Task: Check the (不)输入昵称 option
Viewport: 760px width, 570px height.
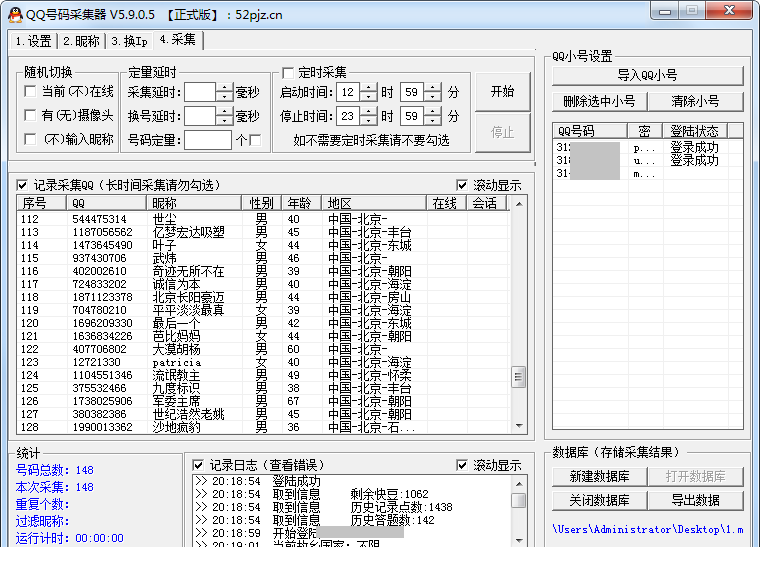Action: 30,140
